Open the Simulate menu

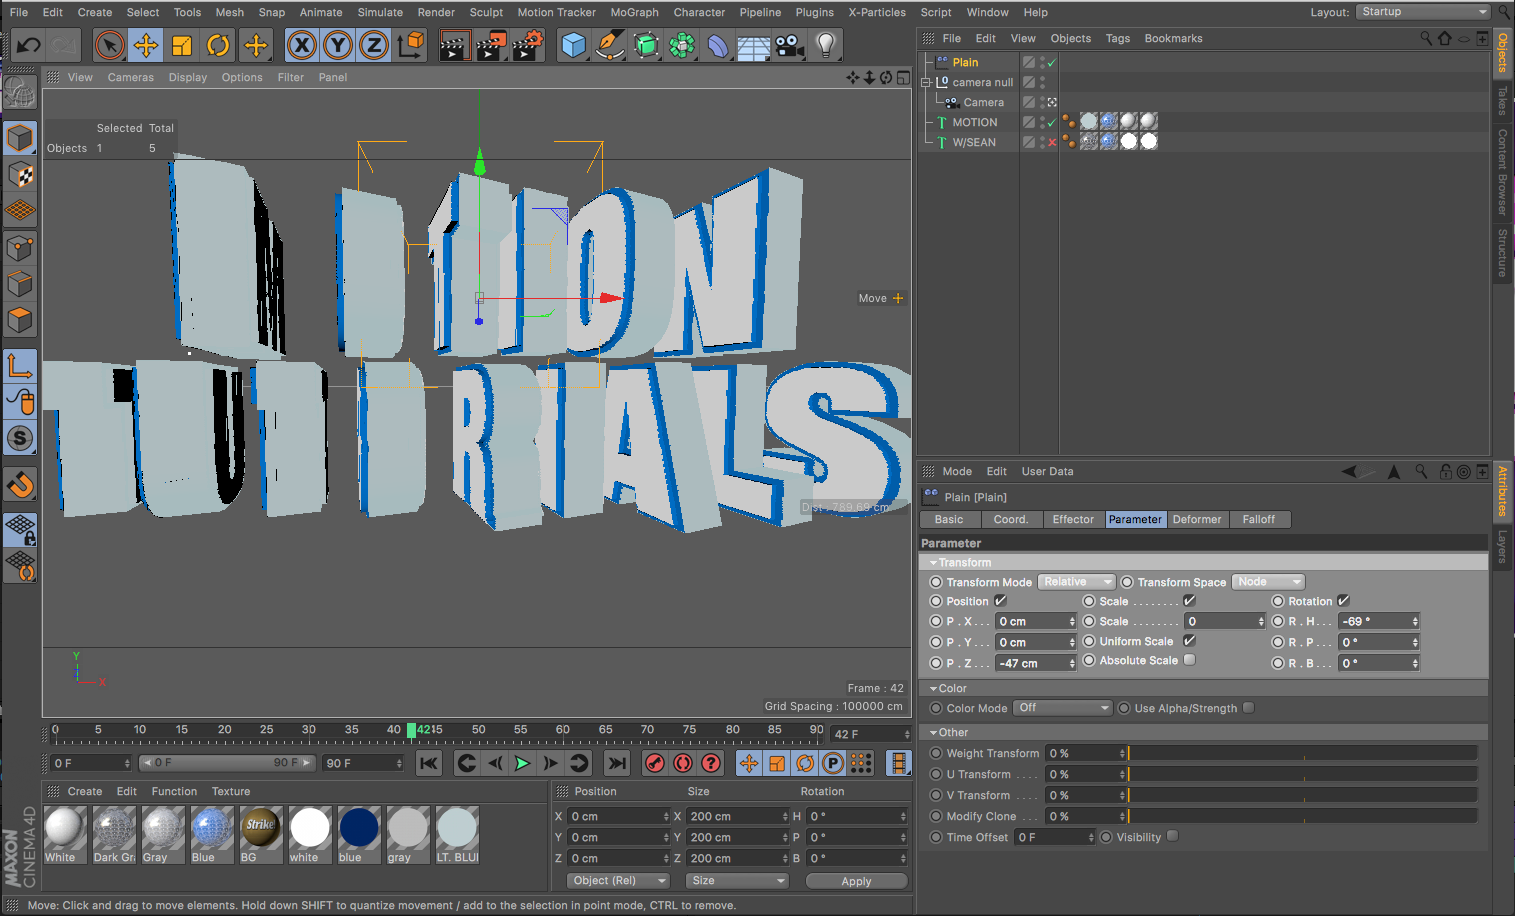[x=380, y=12]
